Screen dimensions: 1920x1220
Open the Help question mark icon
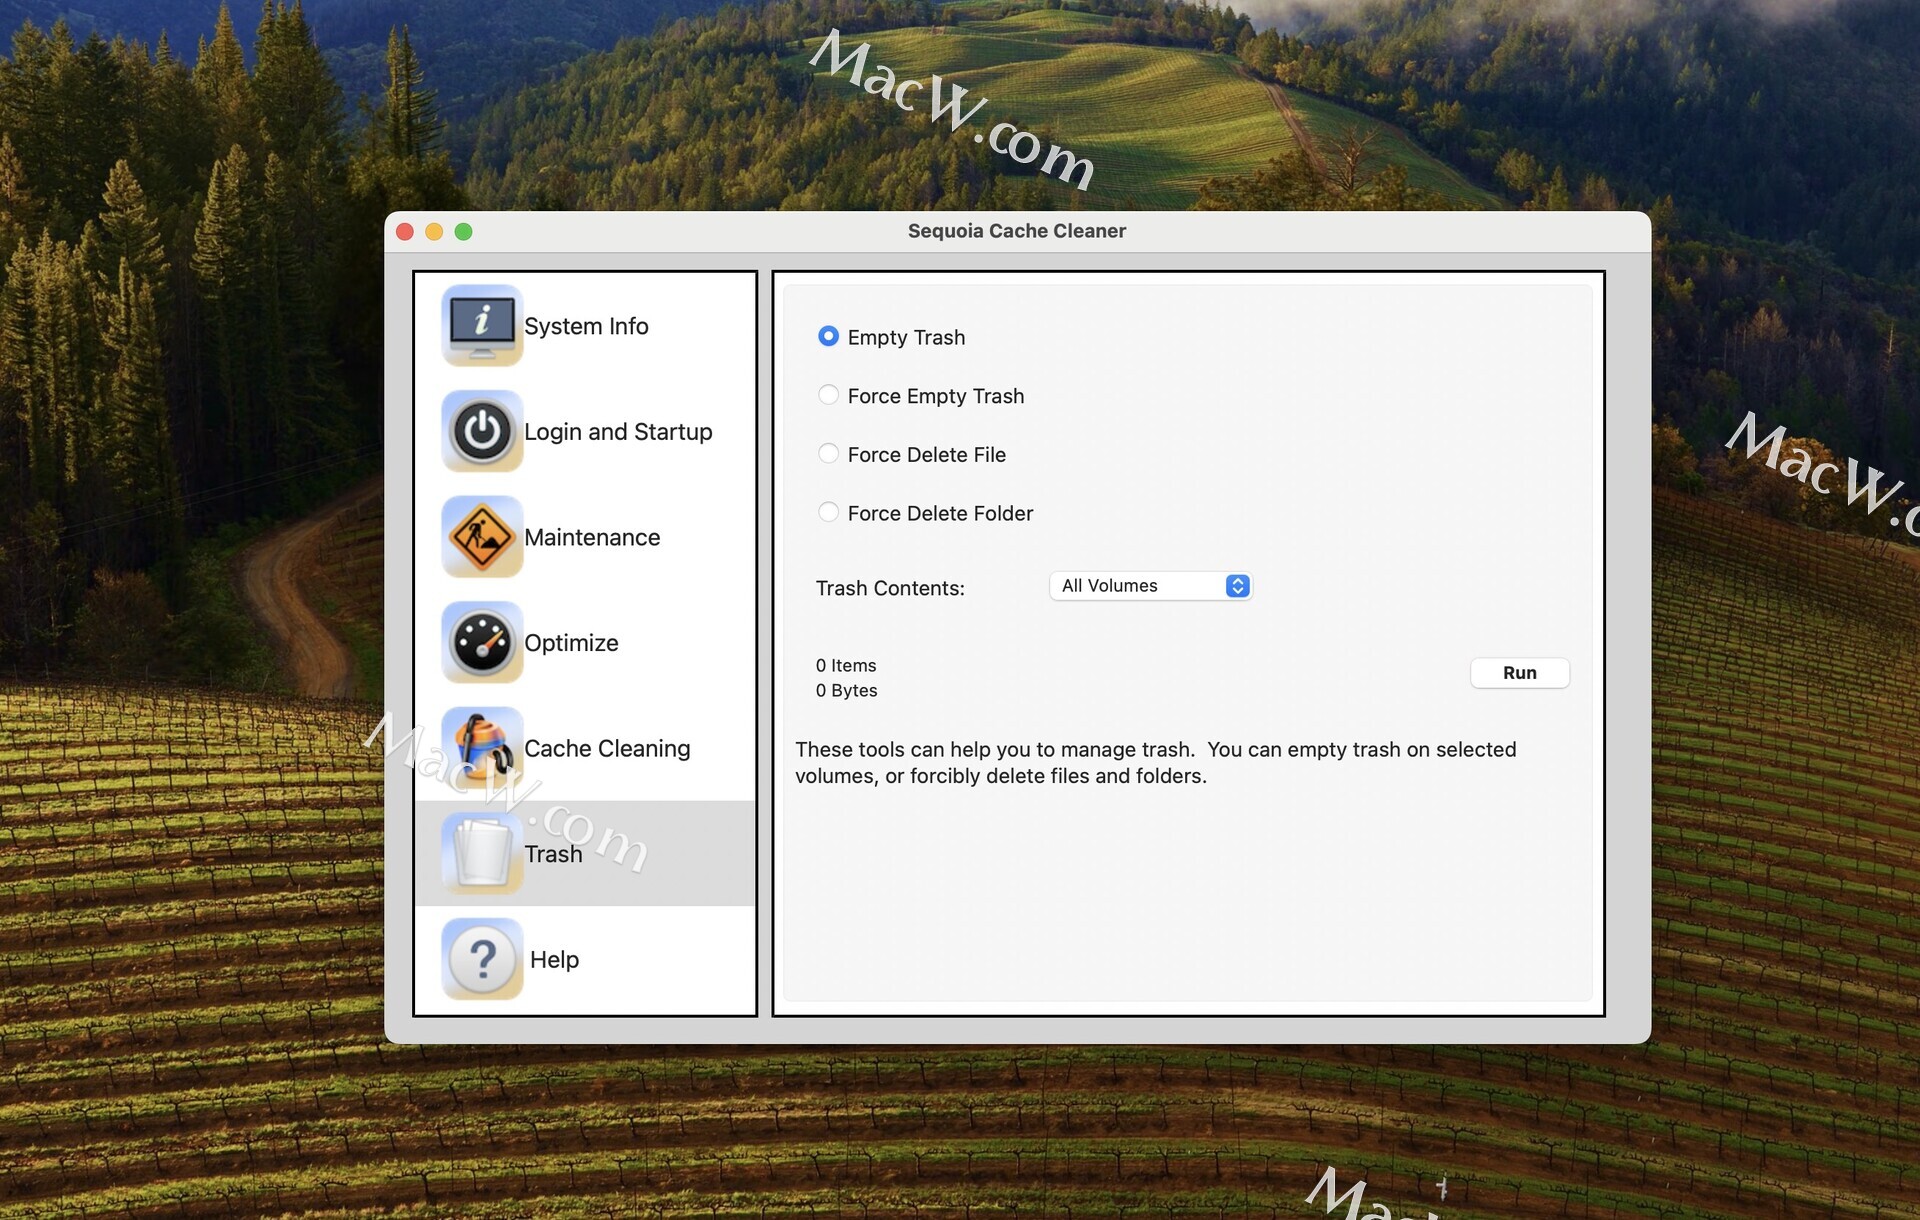point(482,959)
